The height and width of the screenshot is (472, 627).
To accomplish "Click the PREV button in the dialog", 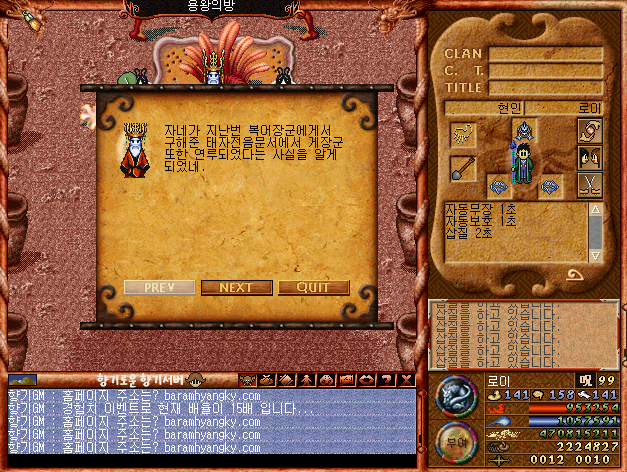I will tap(160, 288).
